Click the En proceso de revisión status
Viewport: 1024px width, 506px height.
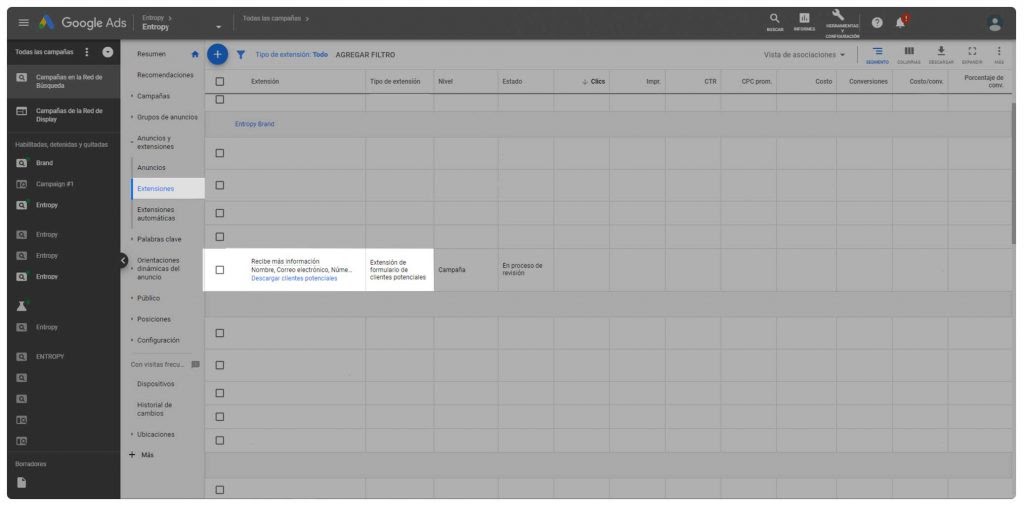pyautogui.click(x=522, y=270)
